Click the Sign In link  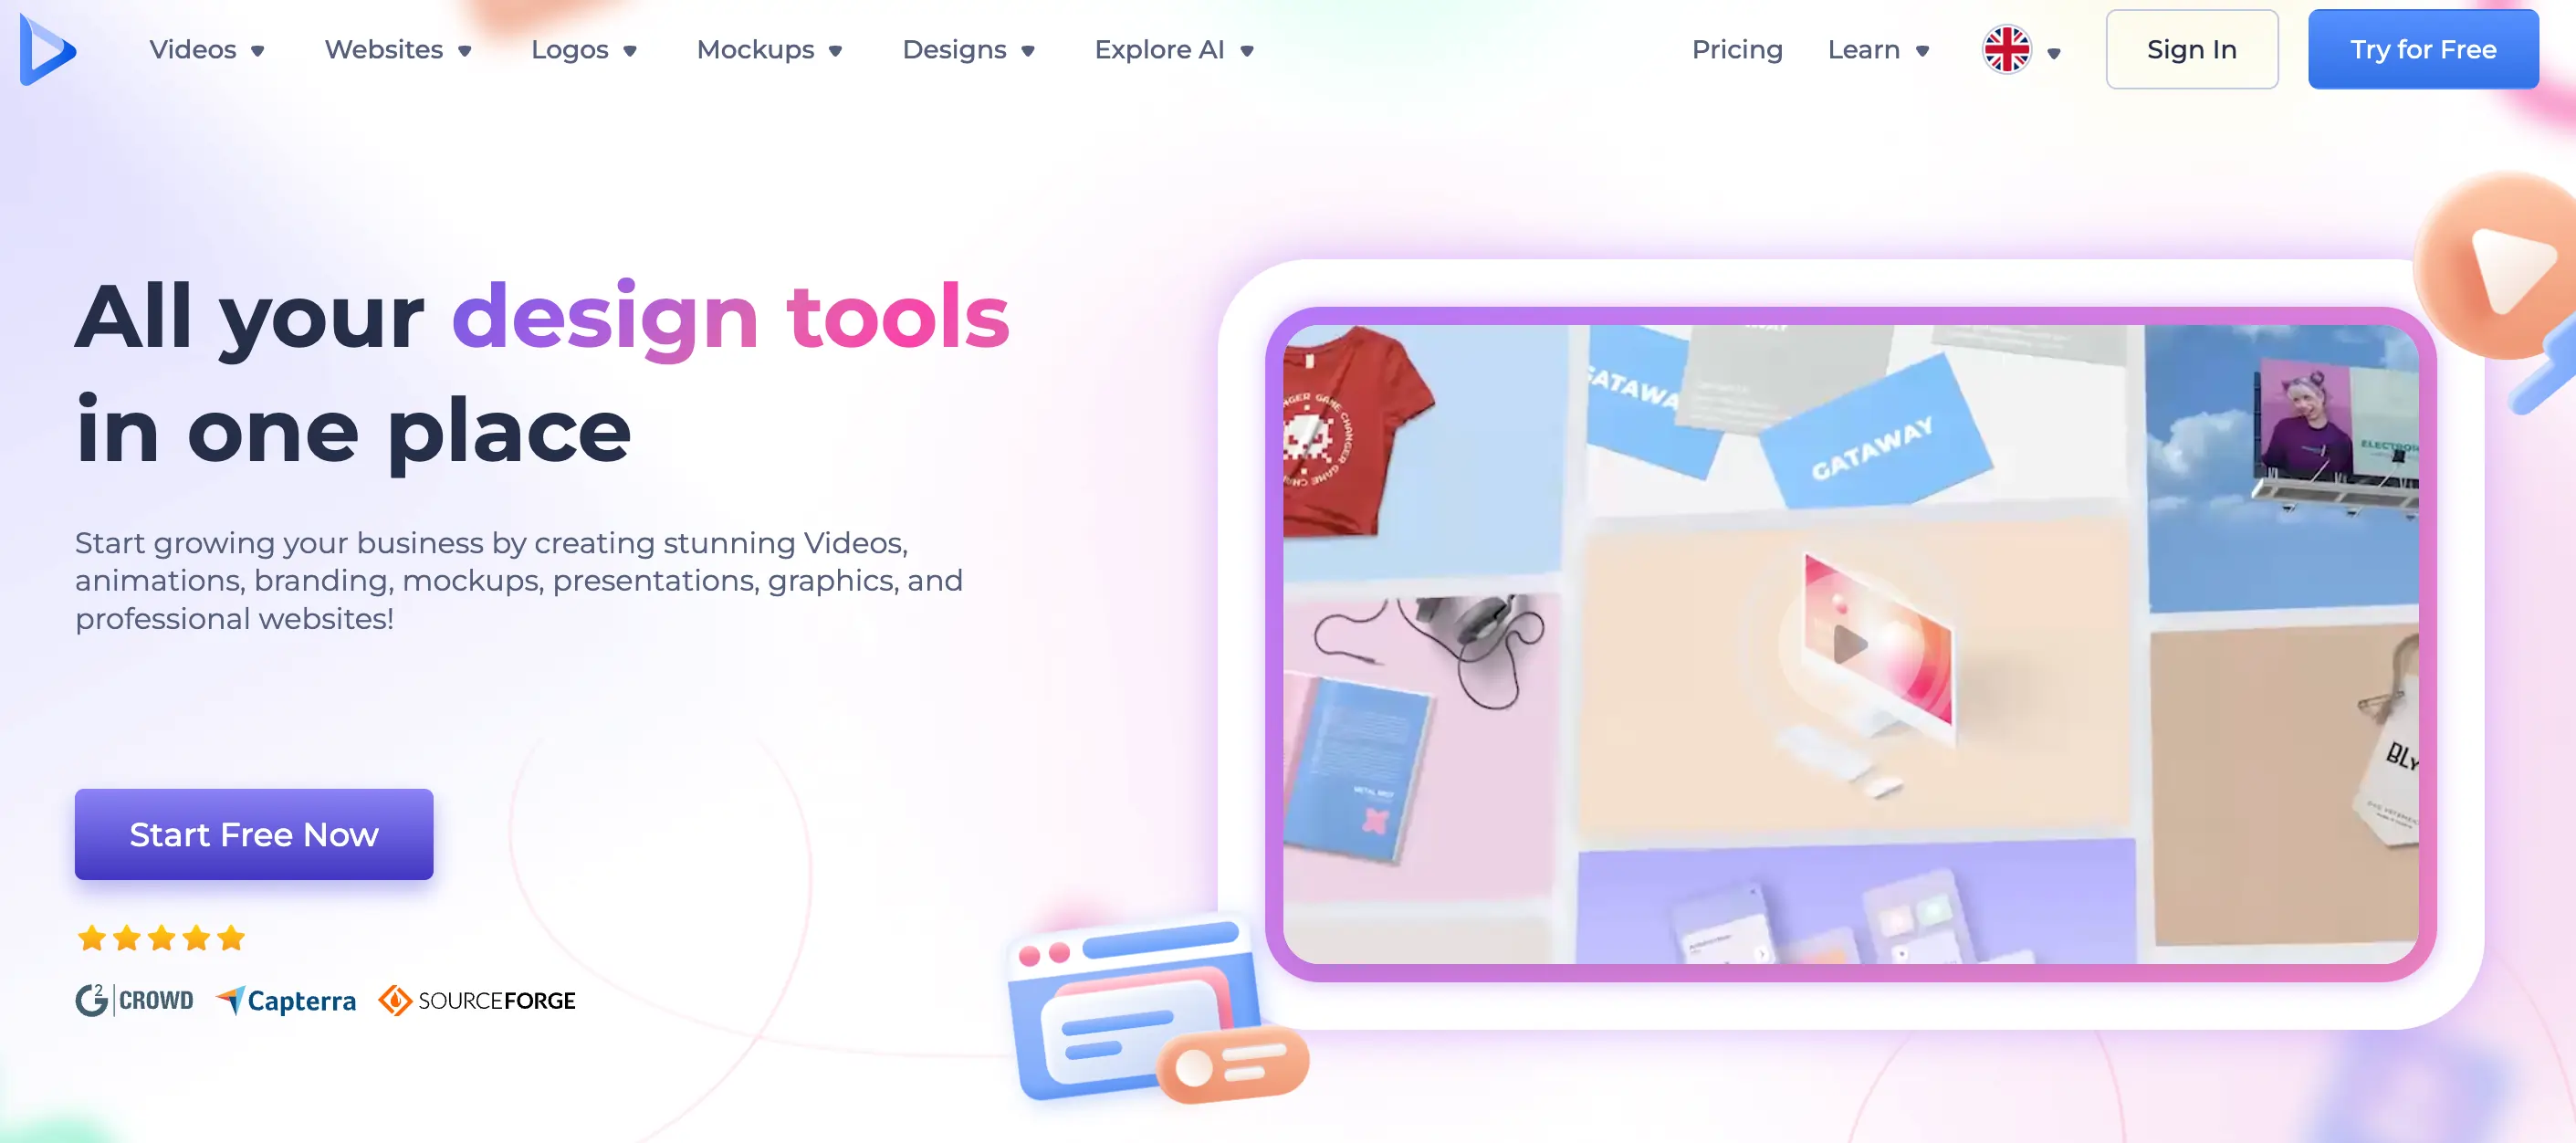coord(2190,49)
